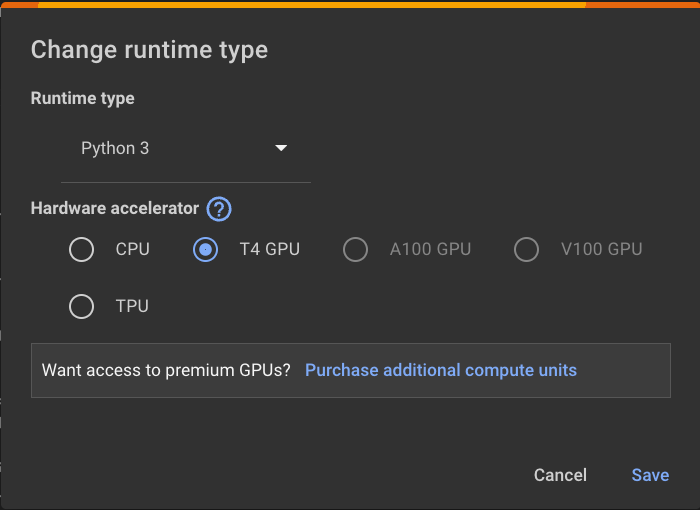This screenshot has height=510, width=700.
Task: Open the Python 3 runtime type dropdown
Action: point(184,148)
